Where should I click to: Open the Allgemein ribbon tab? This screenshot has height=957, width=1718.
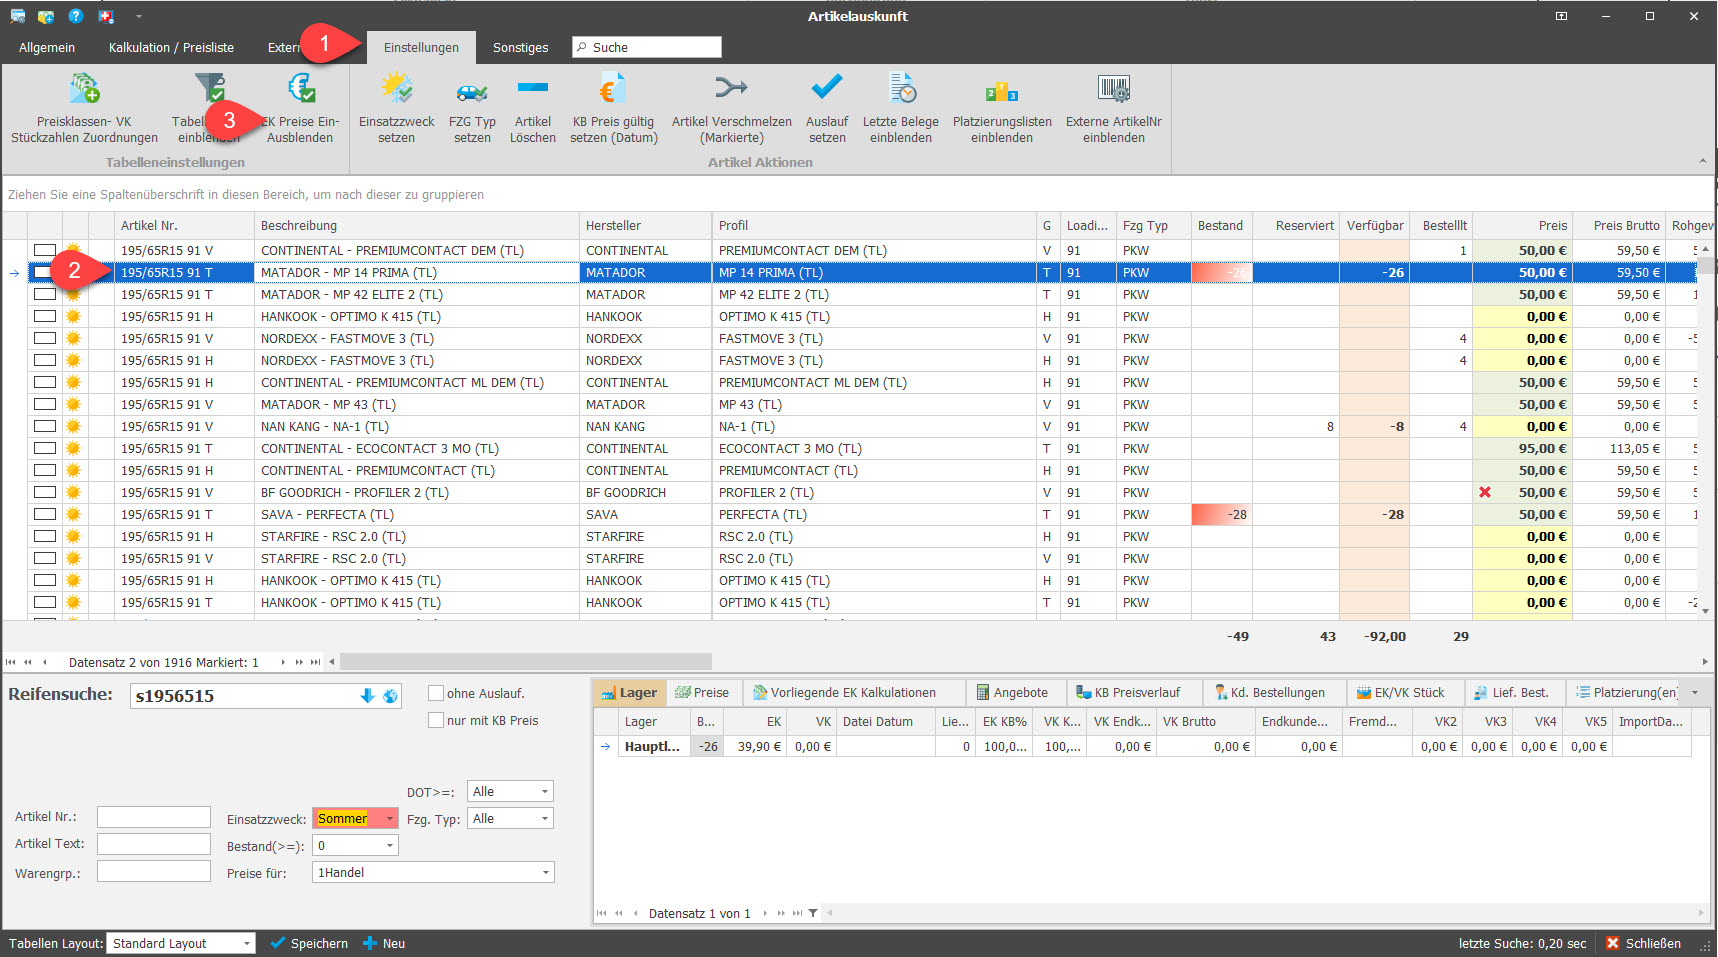[x=47, y=47]
